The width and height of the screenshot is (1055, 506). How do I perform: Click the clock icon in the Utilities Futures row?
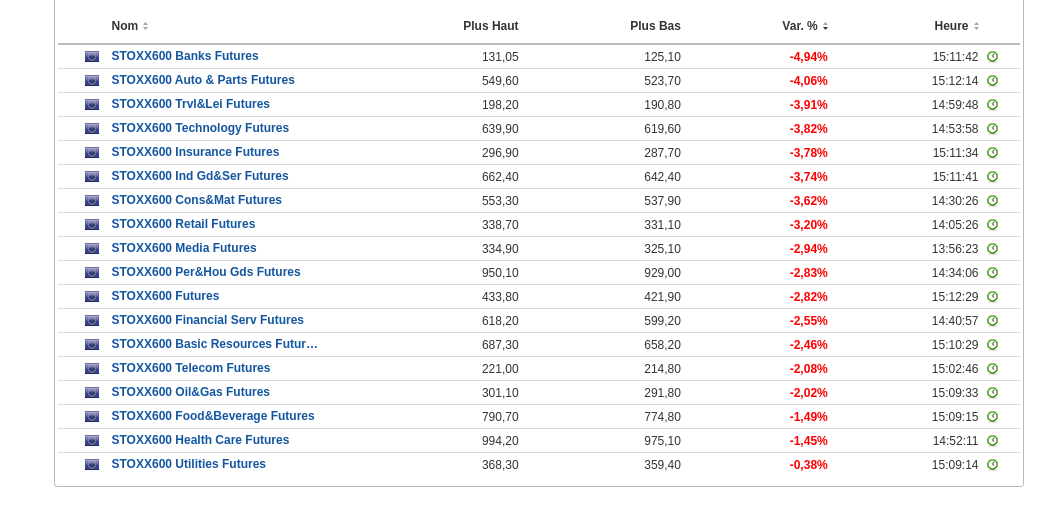click(x=992, y=465)
